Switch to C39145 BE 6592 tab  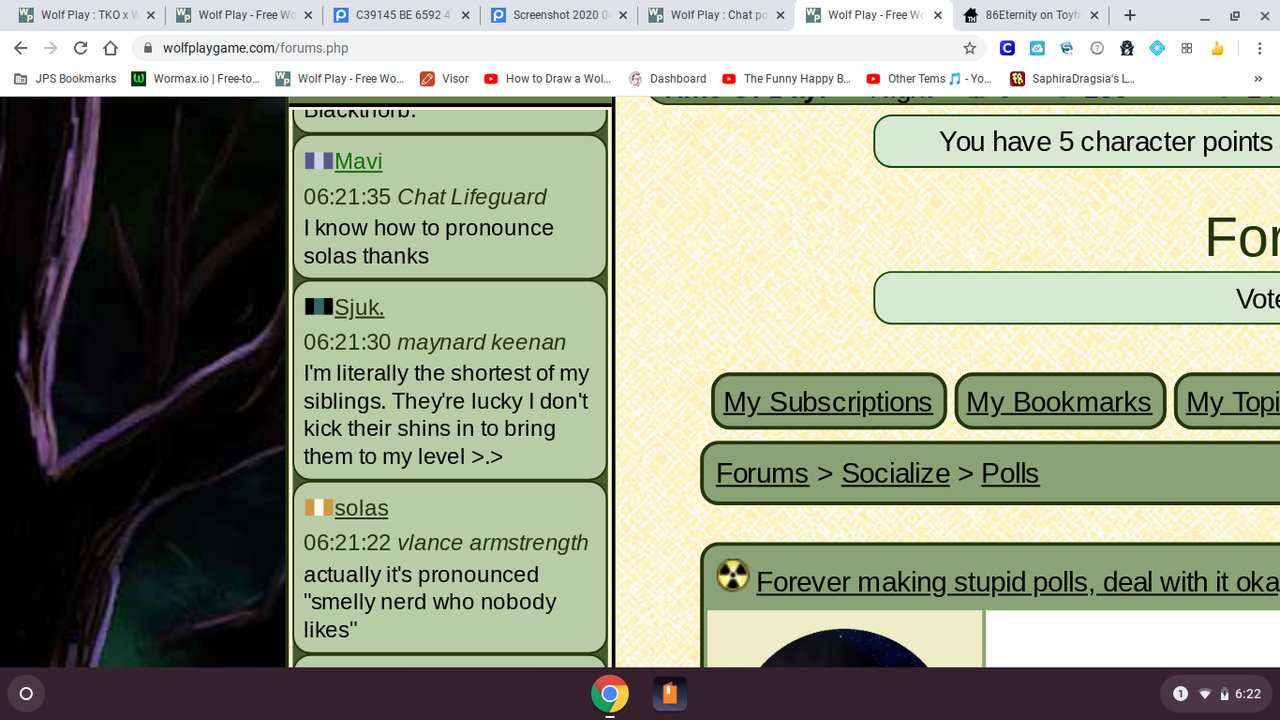coord(401,15)
